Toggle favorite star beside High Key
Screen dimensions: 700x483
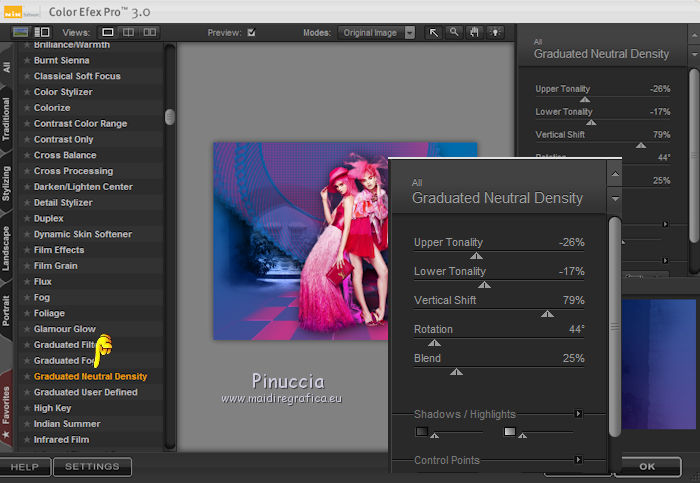tap(27, 408)
